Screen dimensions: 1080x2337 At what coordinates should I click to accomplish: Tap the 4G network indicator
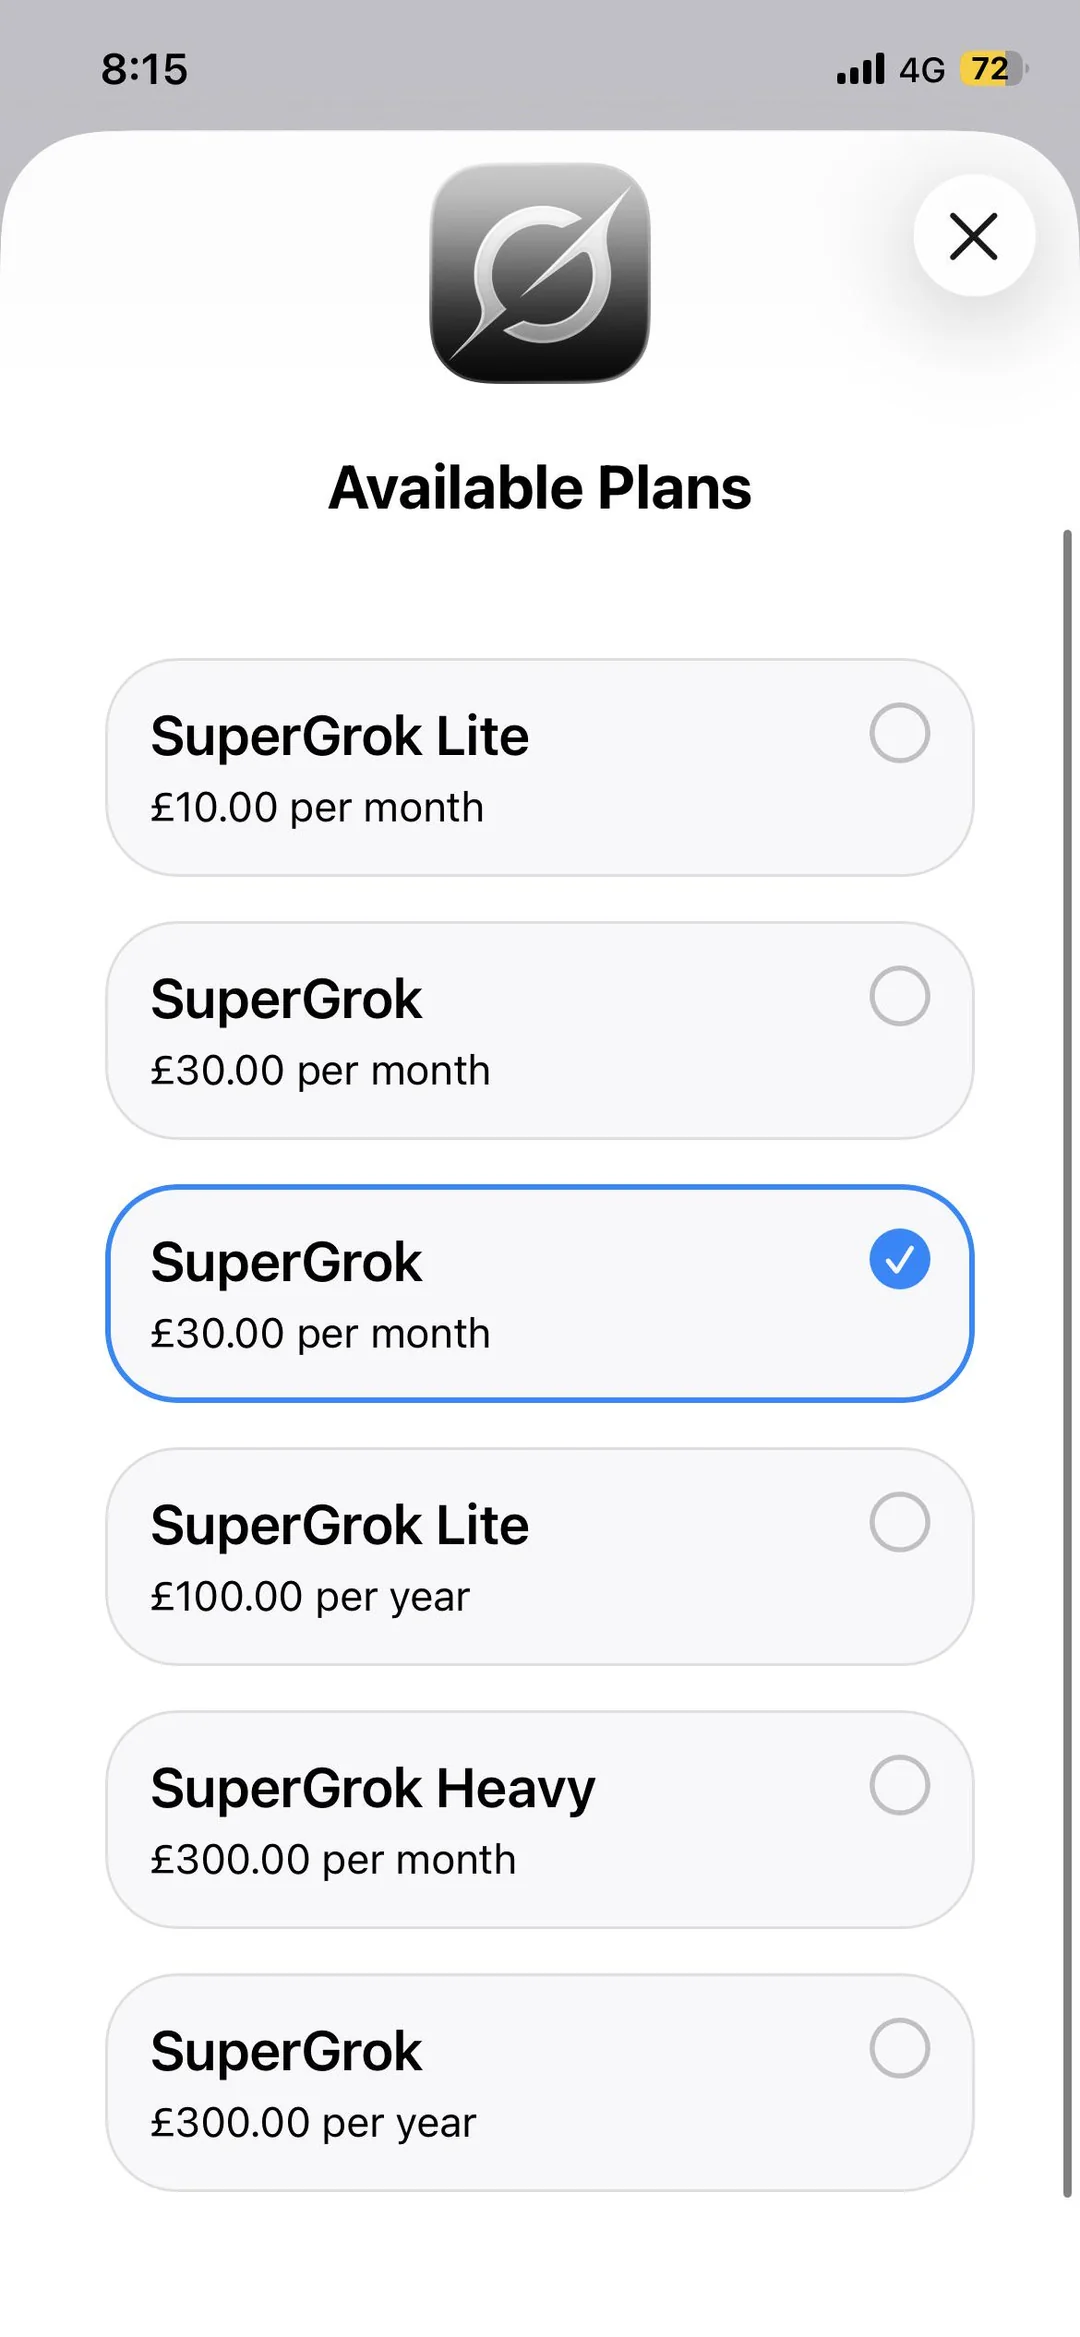pyautogui.click(x=922, y=69)
